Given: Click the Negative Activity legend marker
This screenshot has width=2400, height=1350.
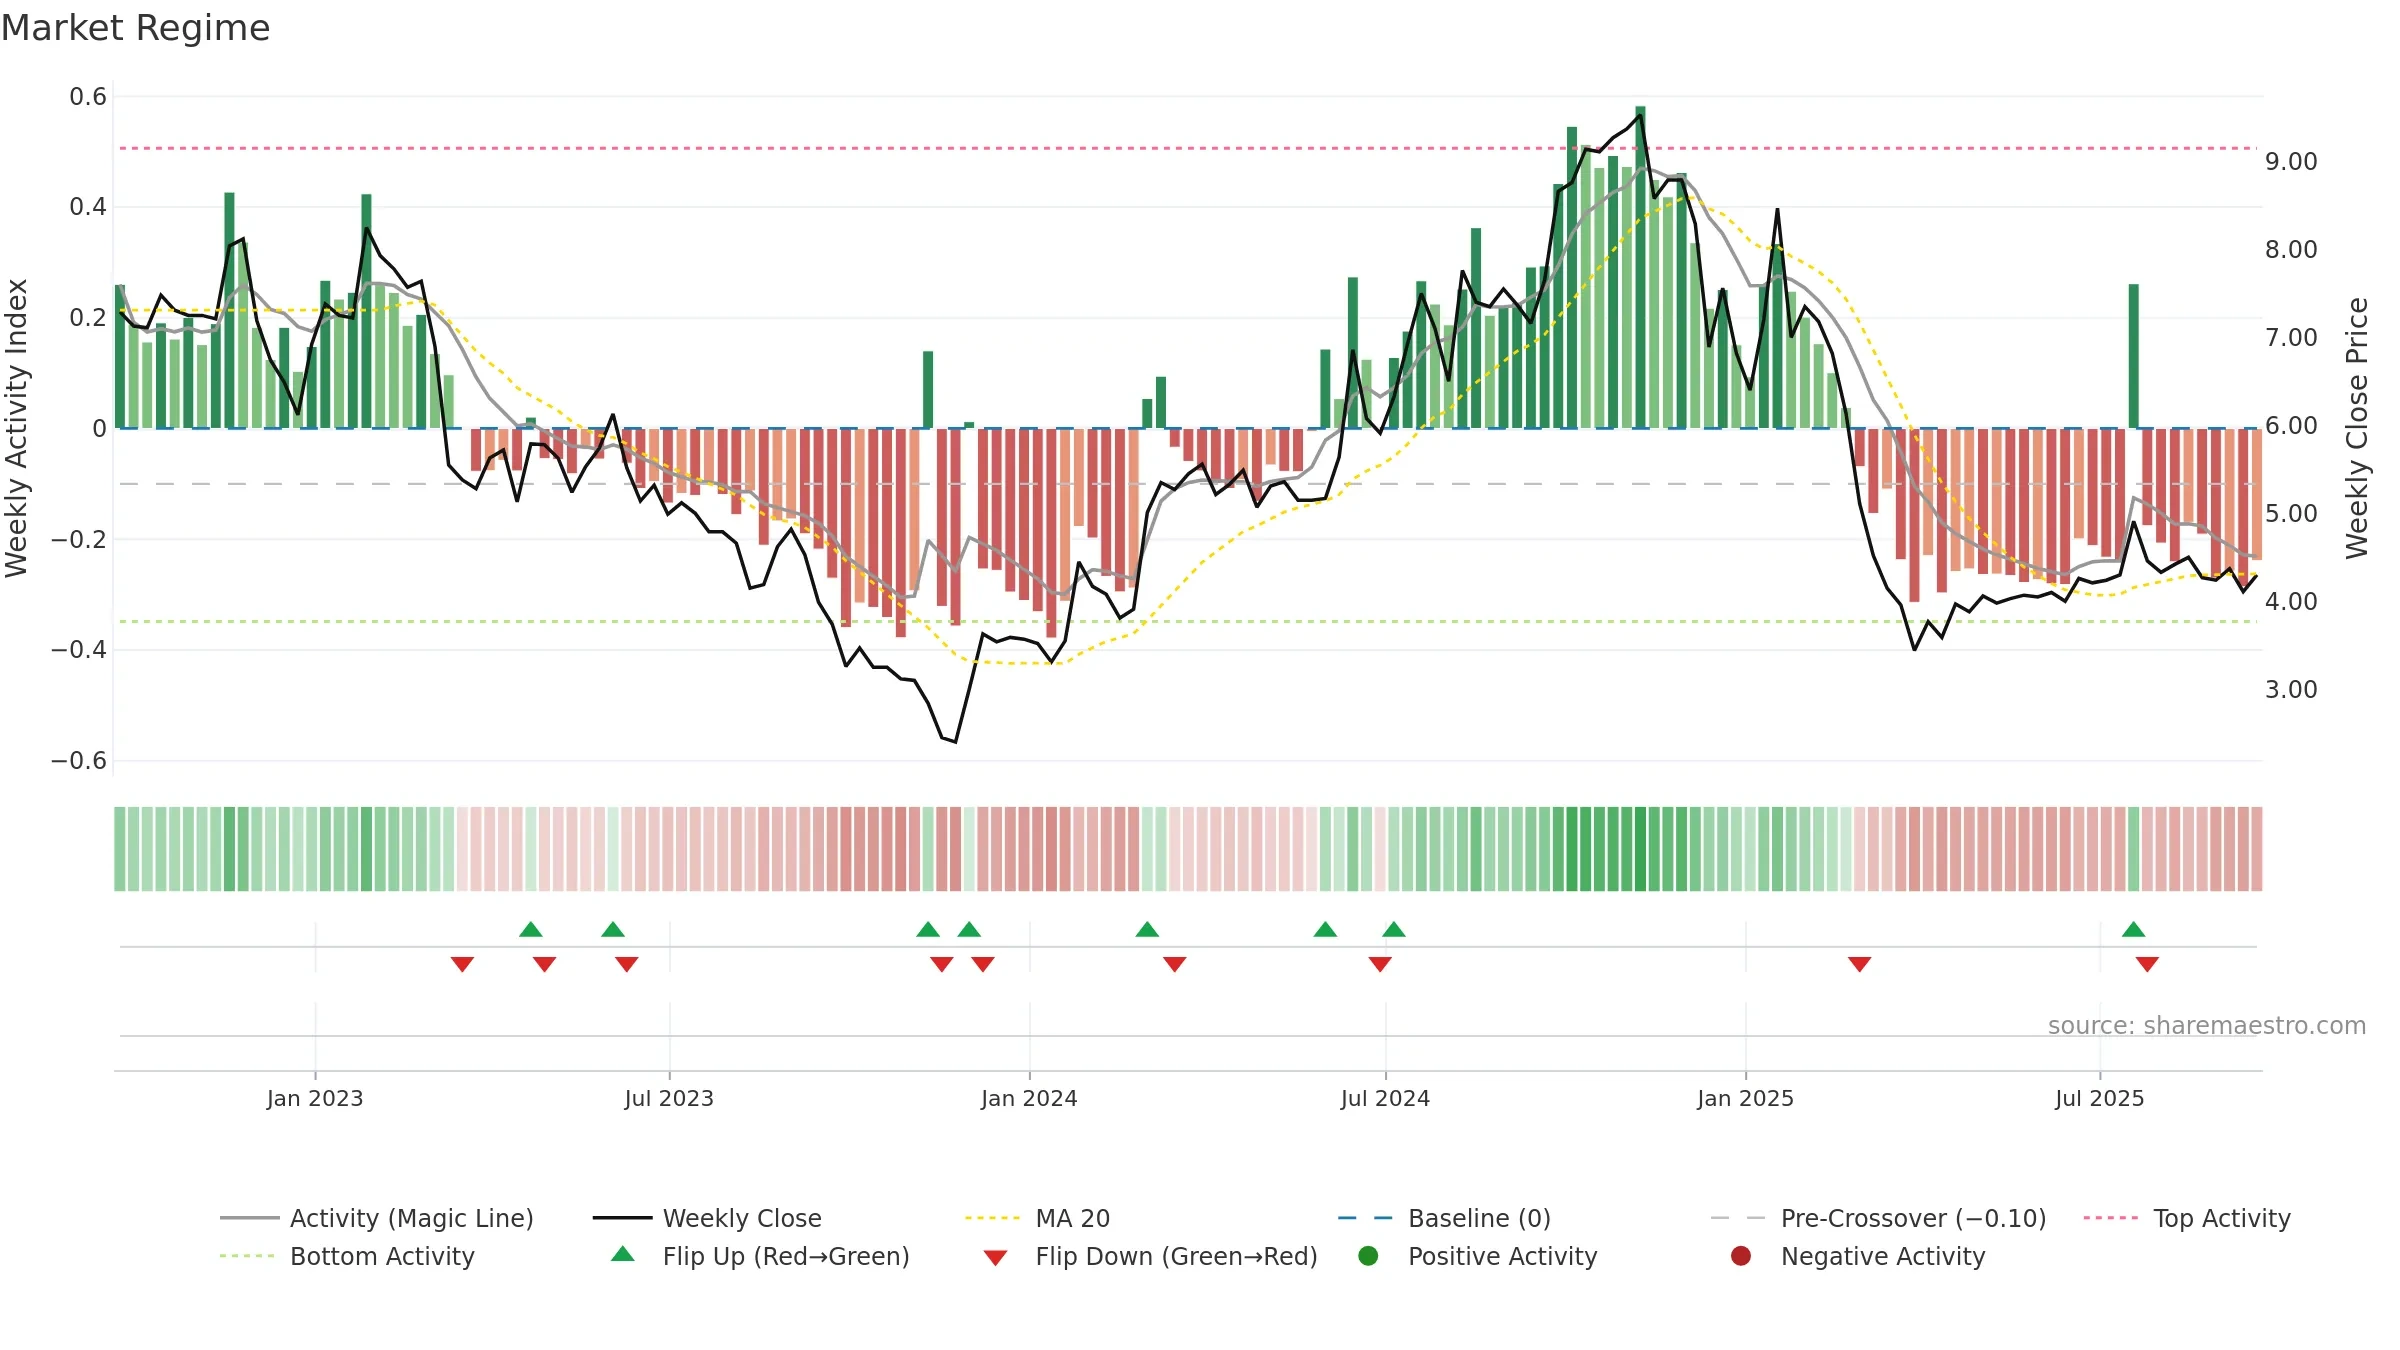Looking at the screenshot, I should (x=1741, y=1256).
